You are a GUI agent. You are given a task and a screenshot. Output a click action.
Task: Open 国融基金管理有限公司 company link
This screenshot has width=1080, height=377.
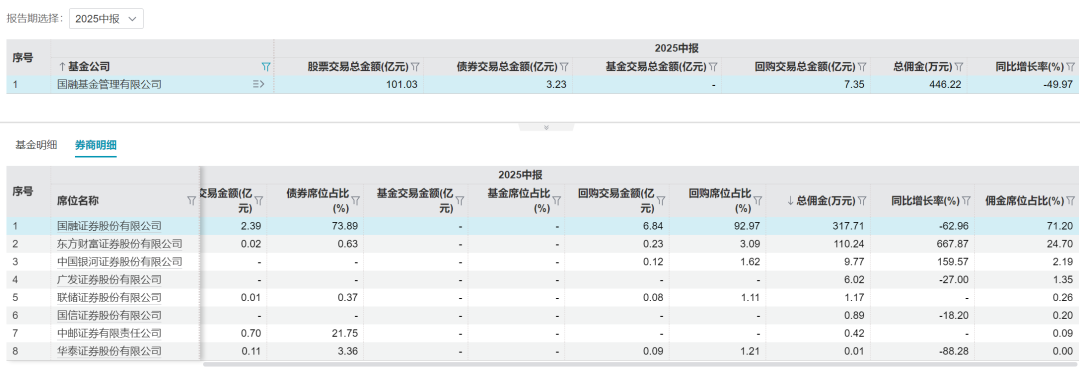tap(110, 85)
